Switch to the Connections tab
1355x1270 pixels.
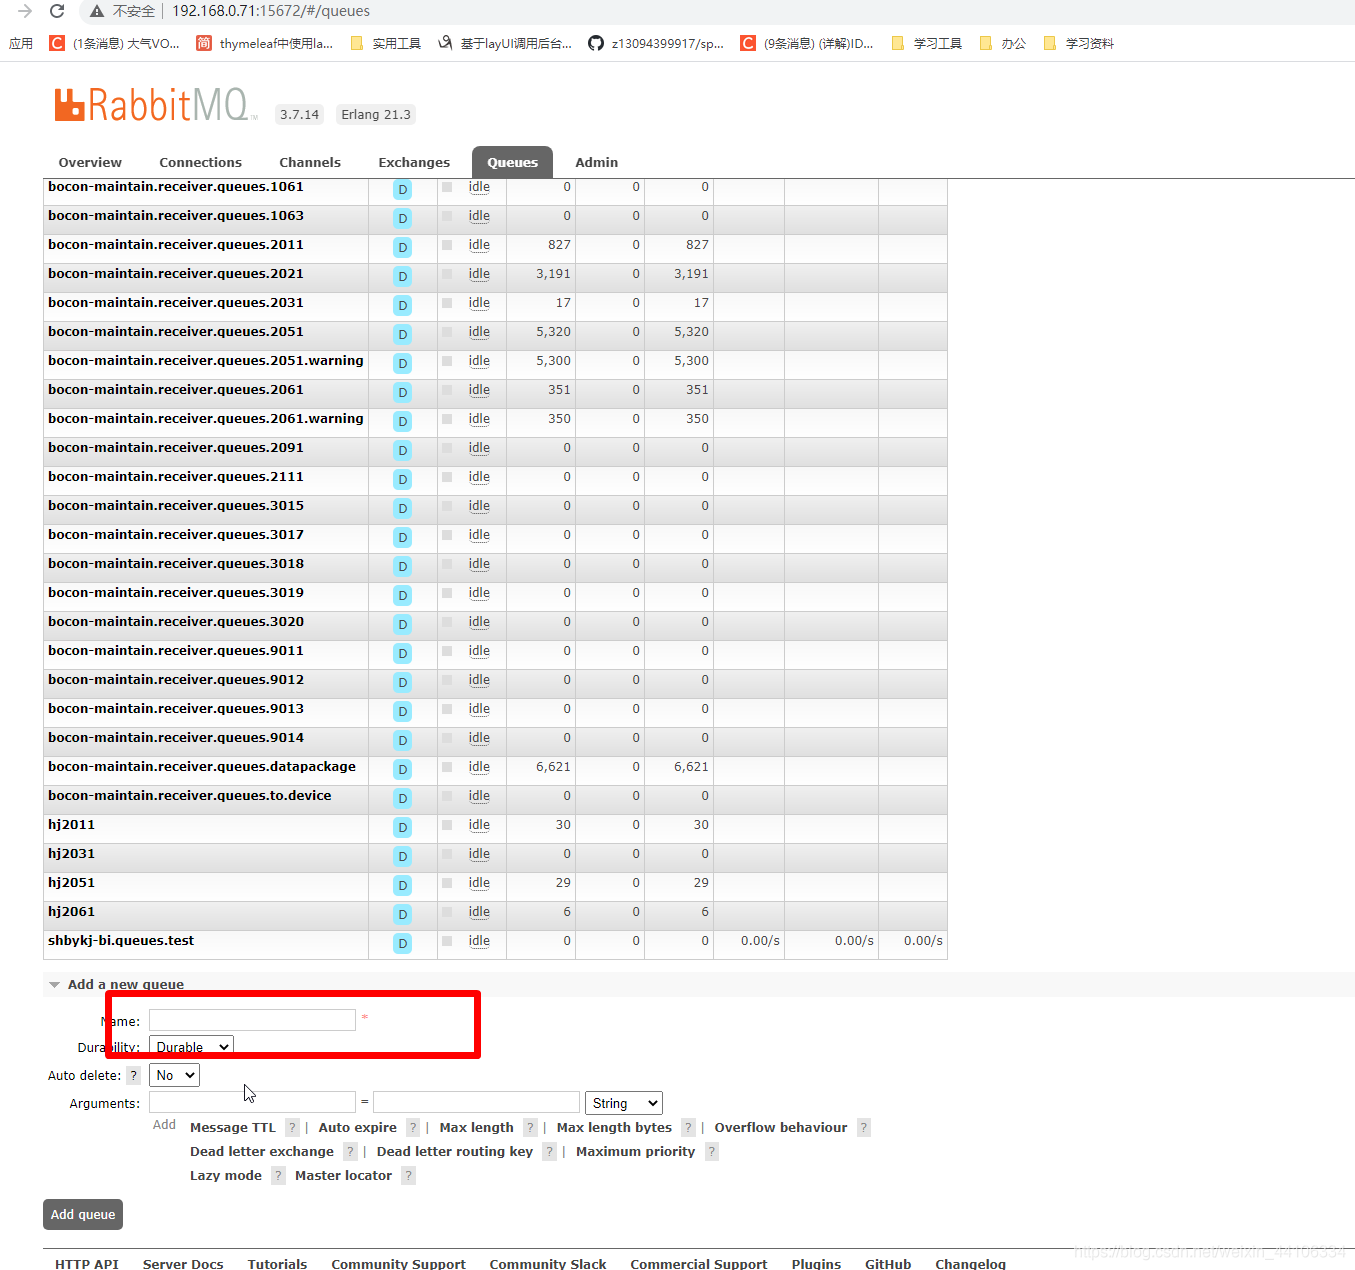(200, 163)
